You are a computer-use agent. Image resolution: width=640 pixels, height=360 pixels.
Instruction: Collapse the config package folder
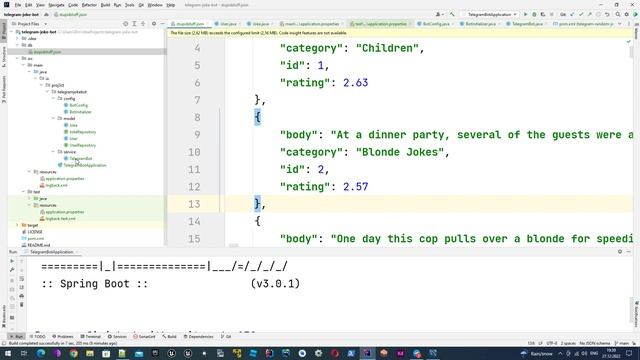tap(53, 99)
